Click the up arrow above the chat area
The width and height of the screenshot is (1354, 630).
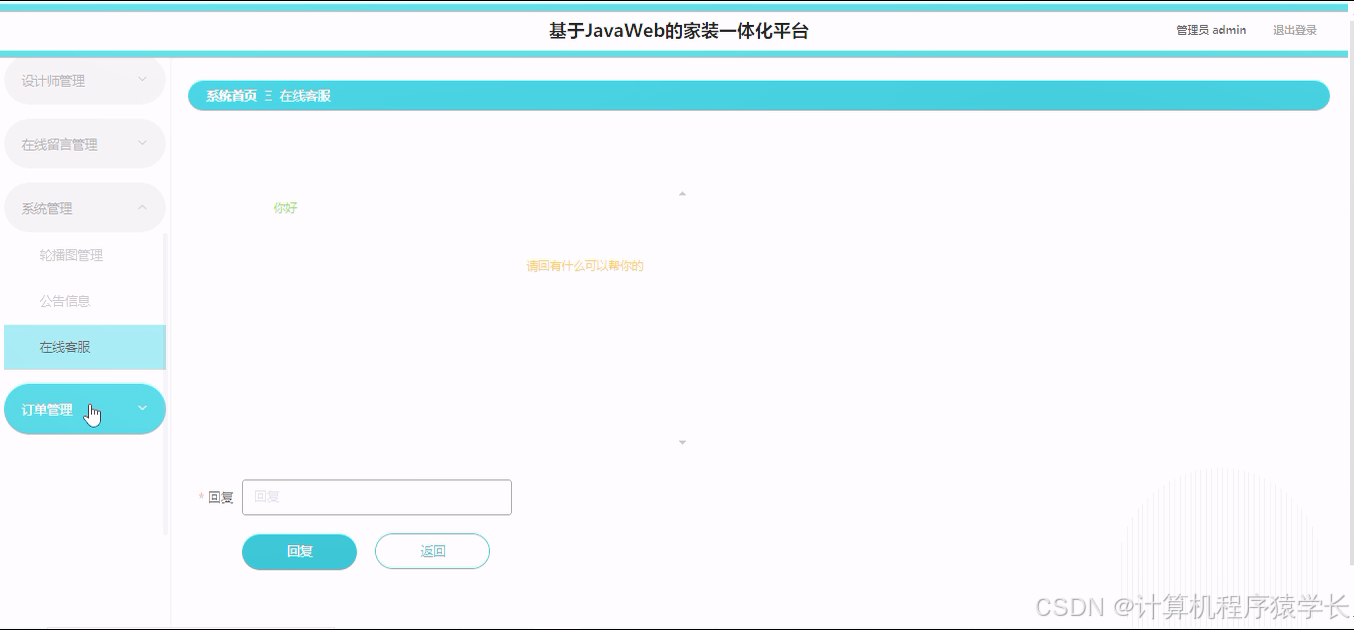[682, 192]
